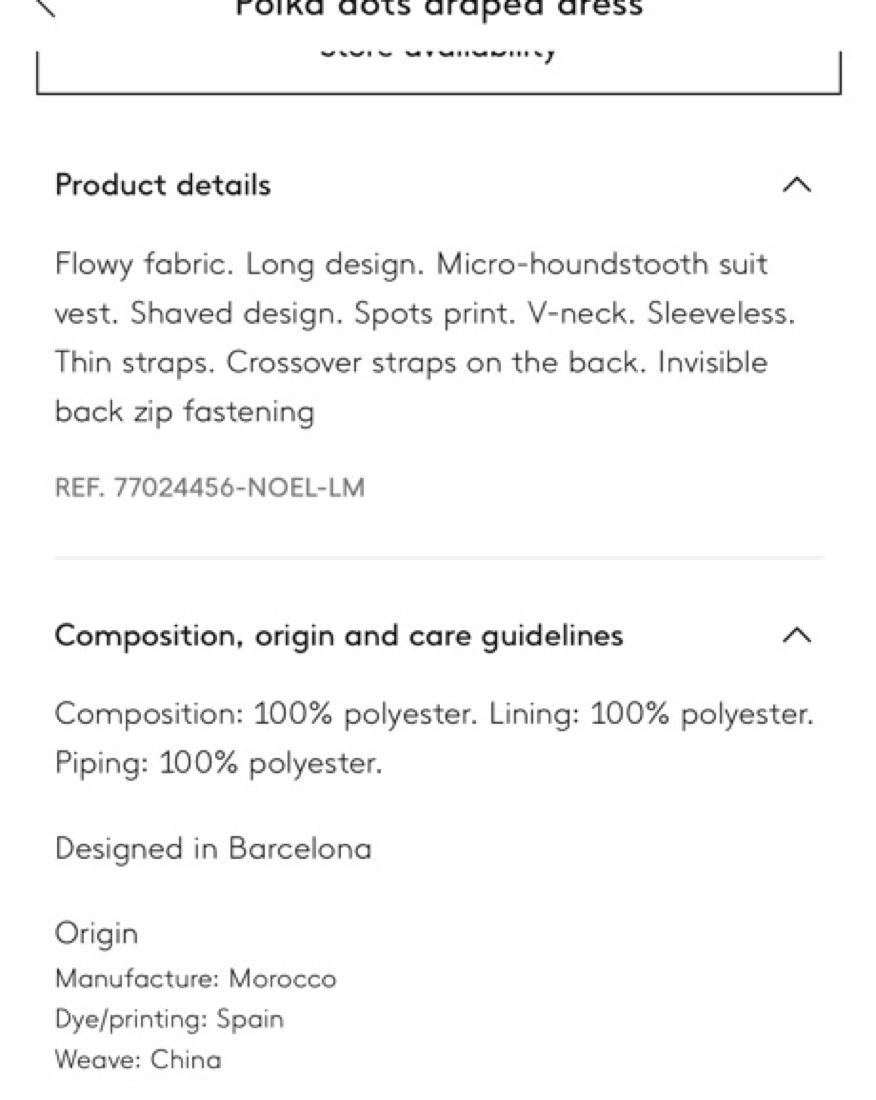This screenshot has height=1100, width=876.
Task: Tap the Polka dots draped dress title
Action: [439, 8]
